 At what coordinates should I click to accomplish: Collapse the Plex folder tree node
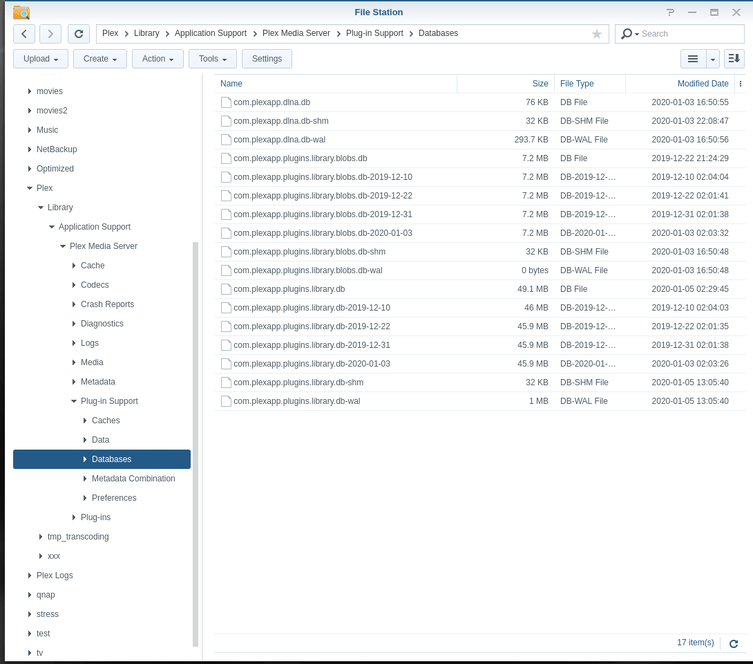[29, 188]
